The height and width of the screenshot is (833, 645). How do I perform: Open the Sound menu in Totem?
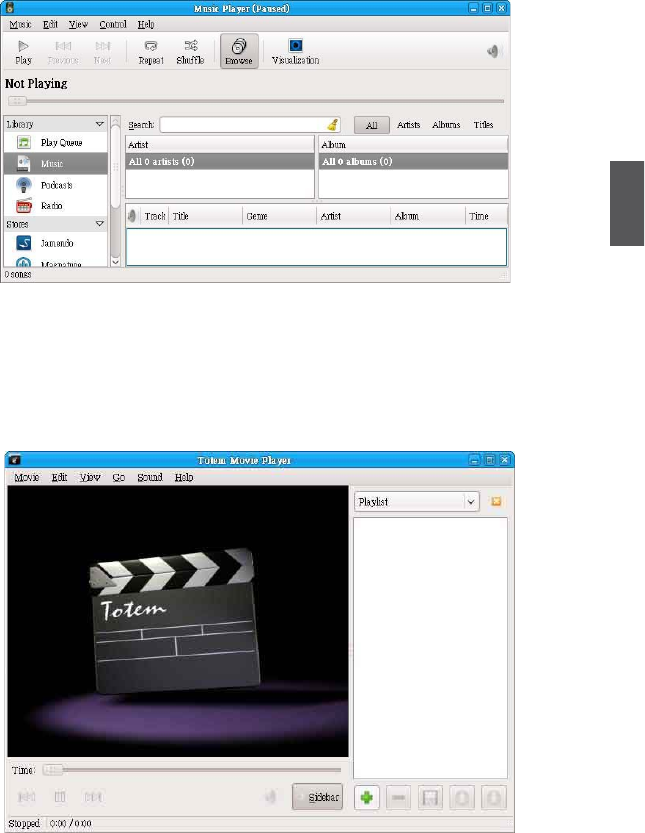point(150,477)
